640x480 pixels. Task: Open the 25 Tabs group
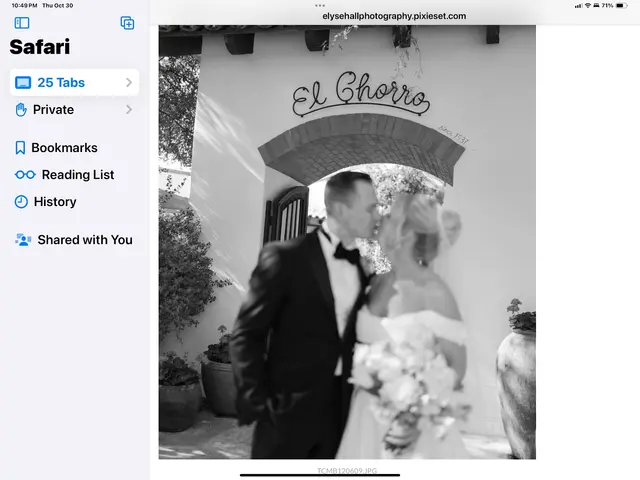coord(74,82)
